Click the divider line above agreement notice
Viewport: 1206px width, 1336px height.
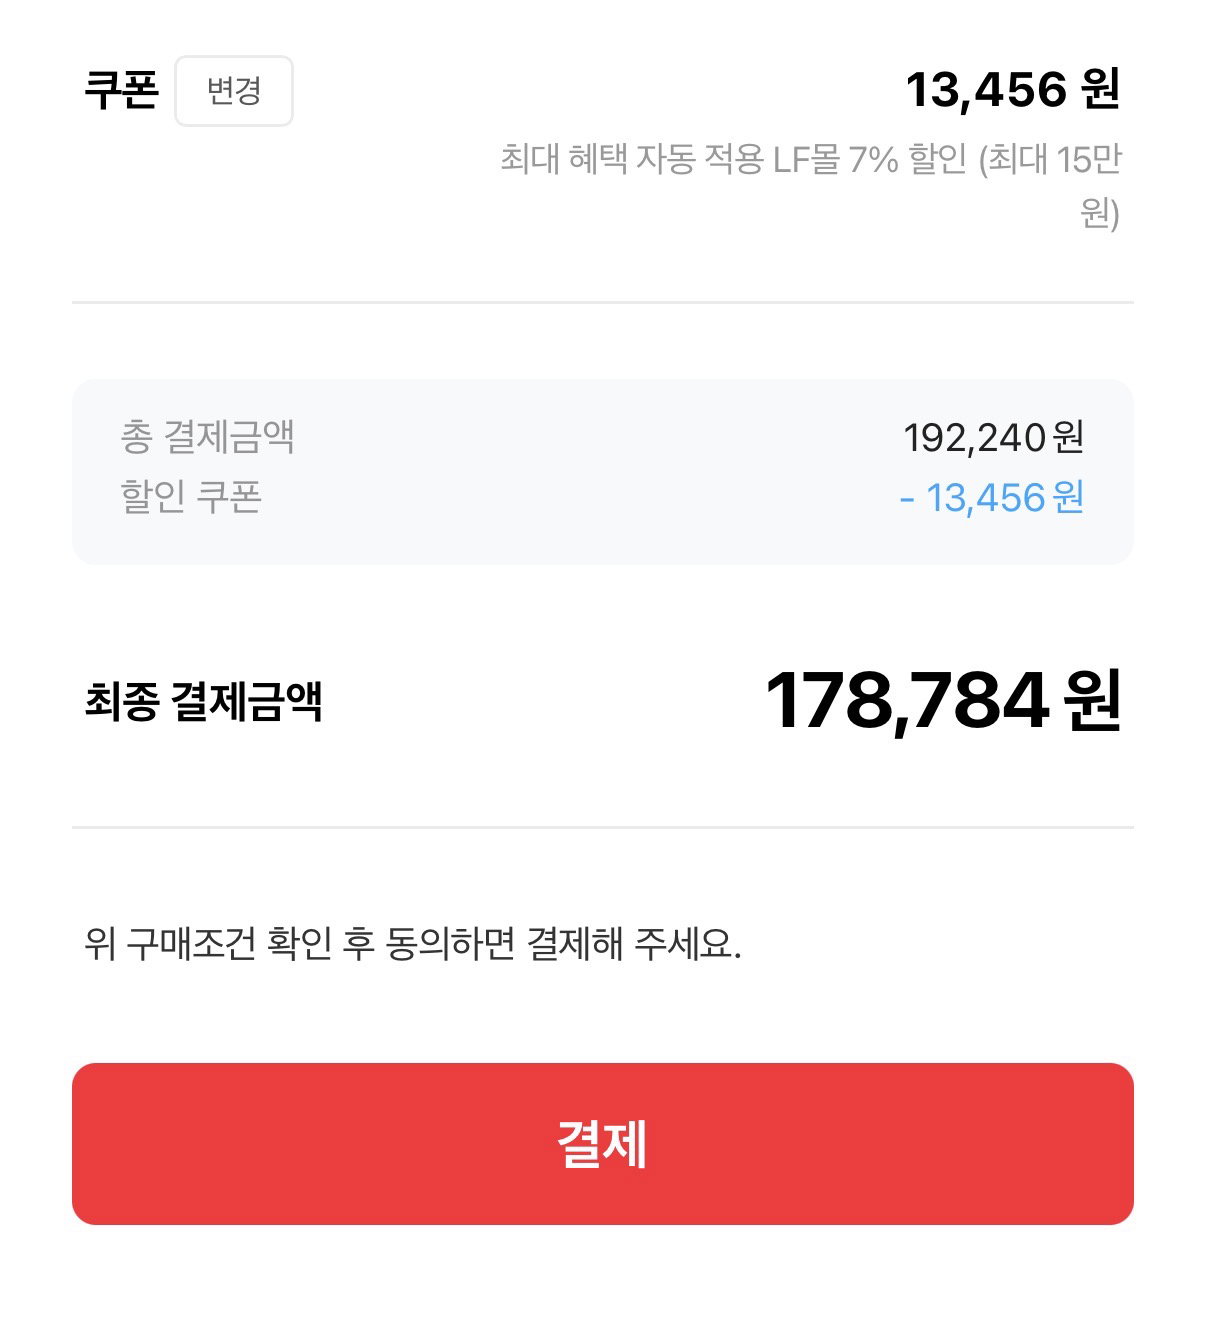pyautogui.click(x=602, y=827)
